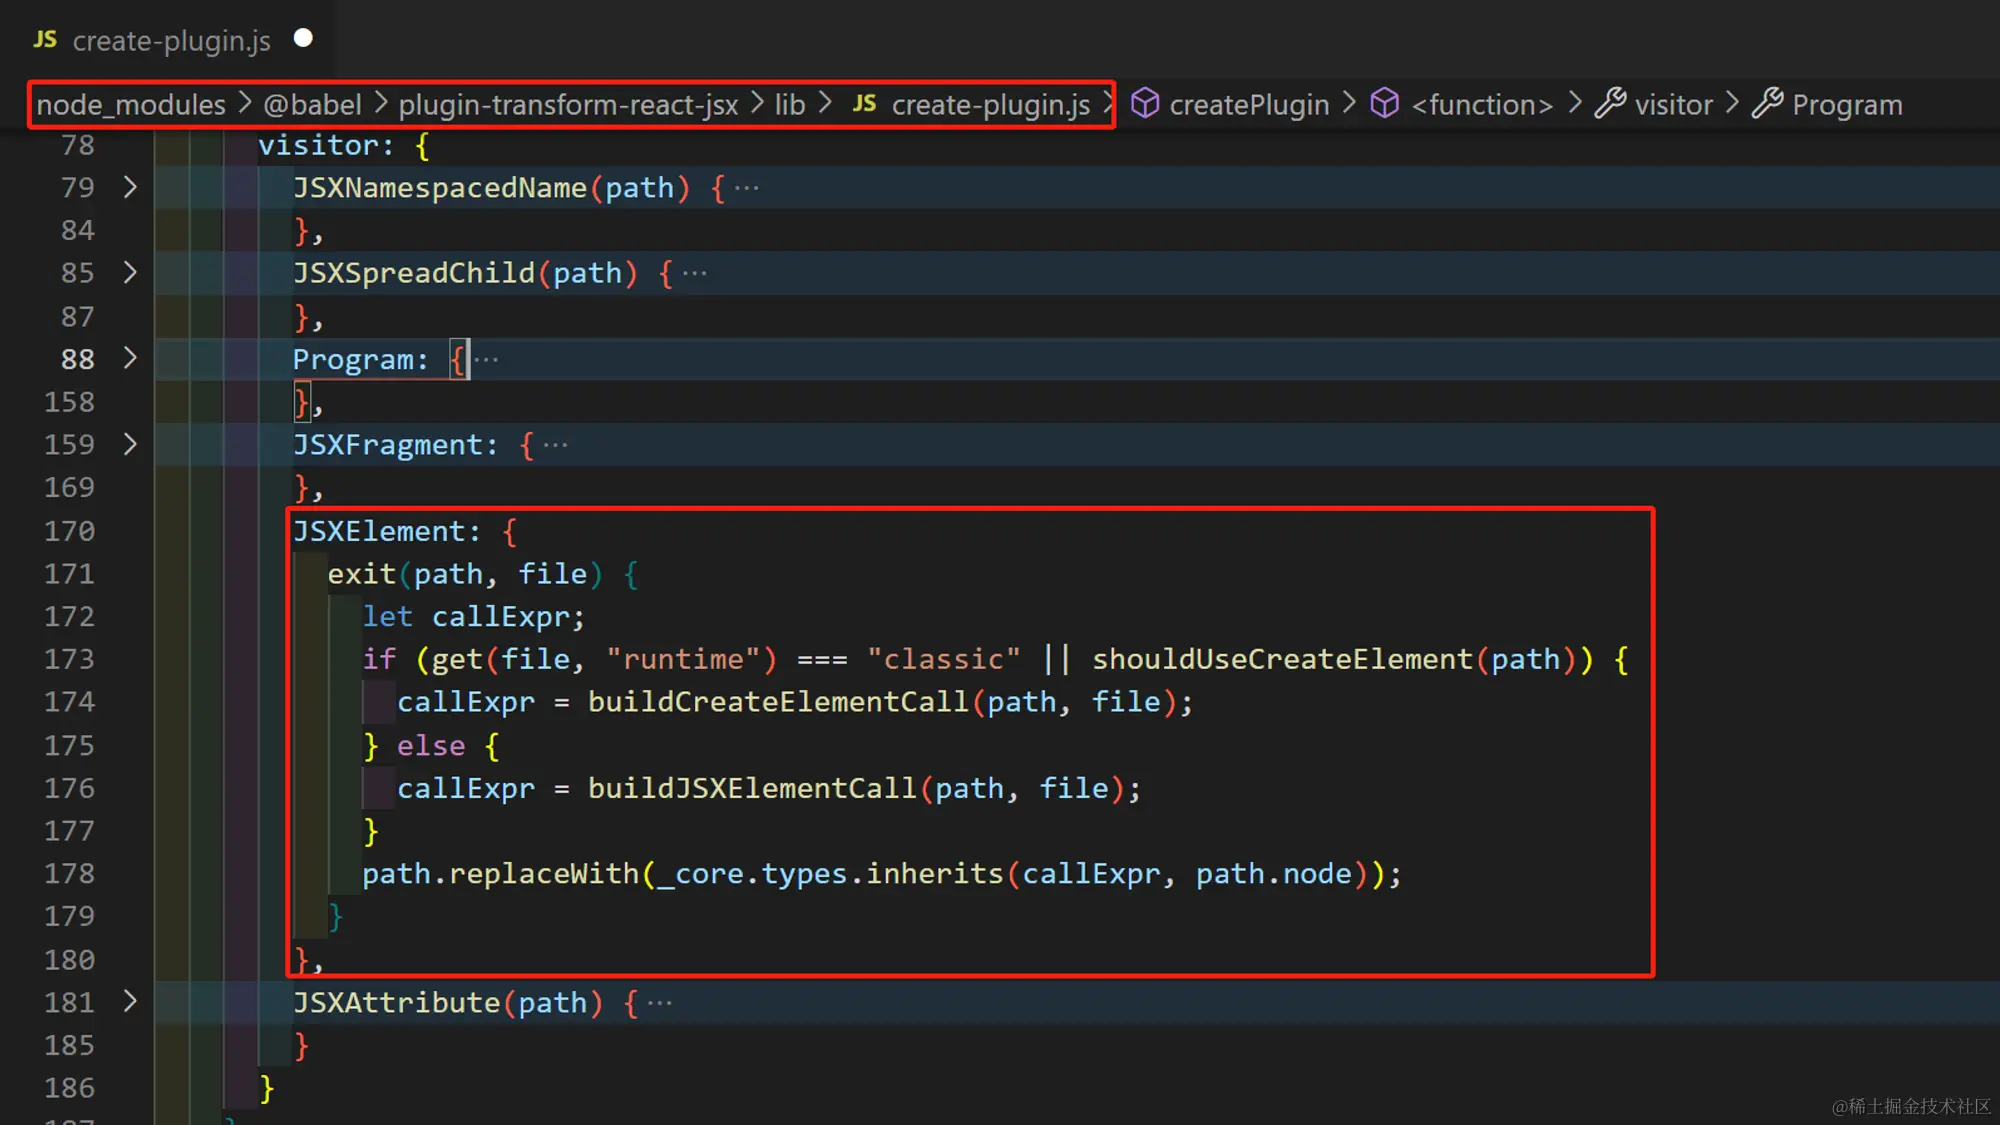Expand folded JSXFragment block at line 159
2000x1125 pixels.
[130, 444]
